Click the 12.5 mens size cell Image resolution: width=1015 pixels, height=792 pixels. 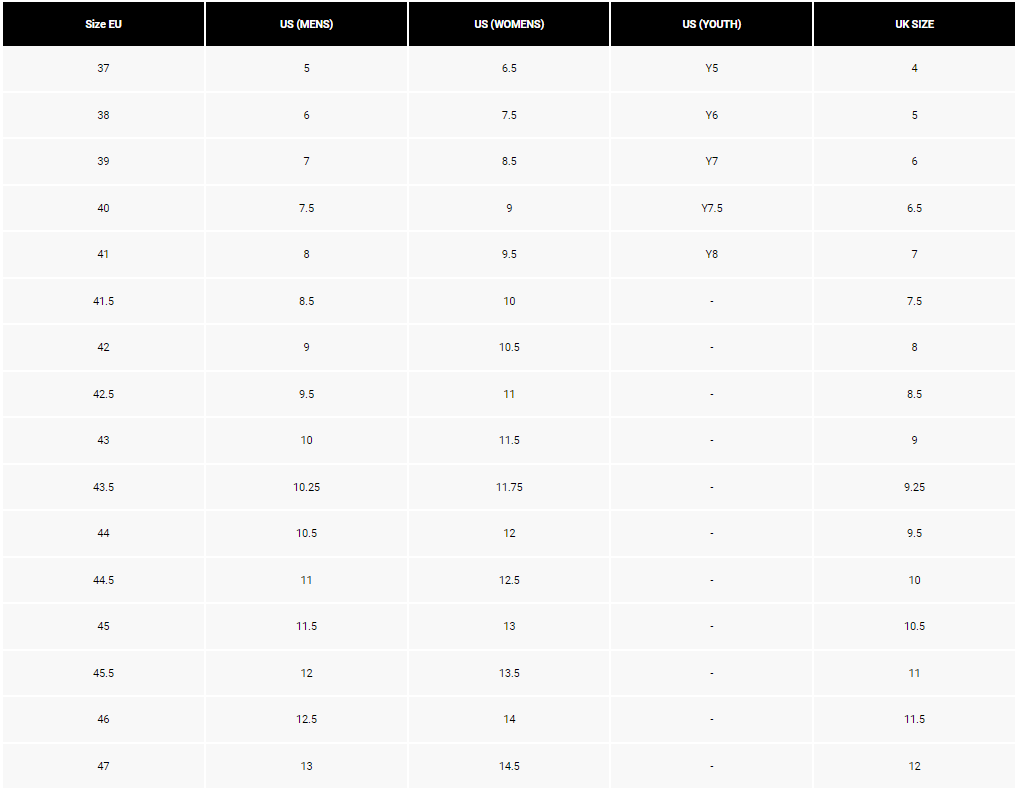pyautogui.click(x=306, y=720)
